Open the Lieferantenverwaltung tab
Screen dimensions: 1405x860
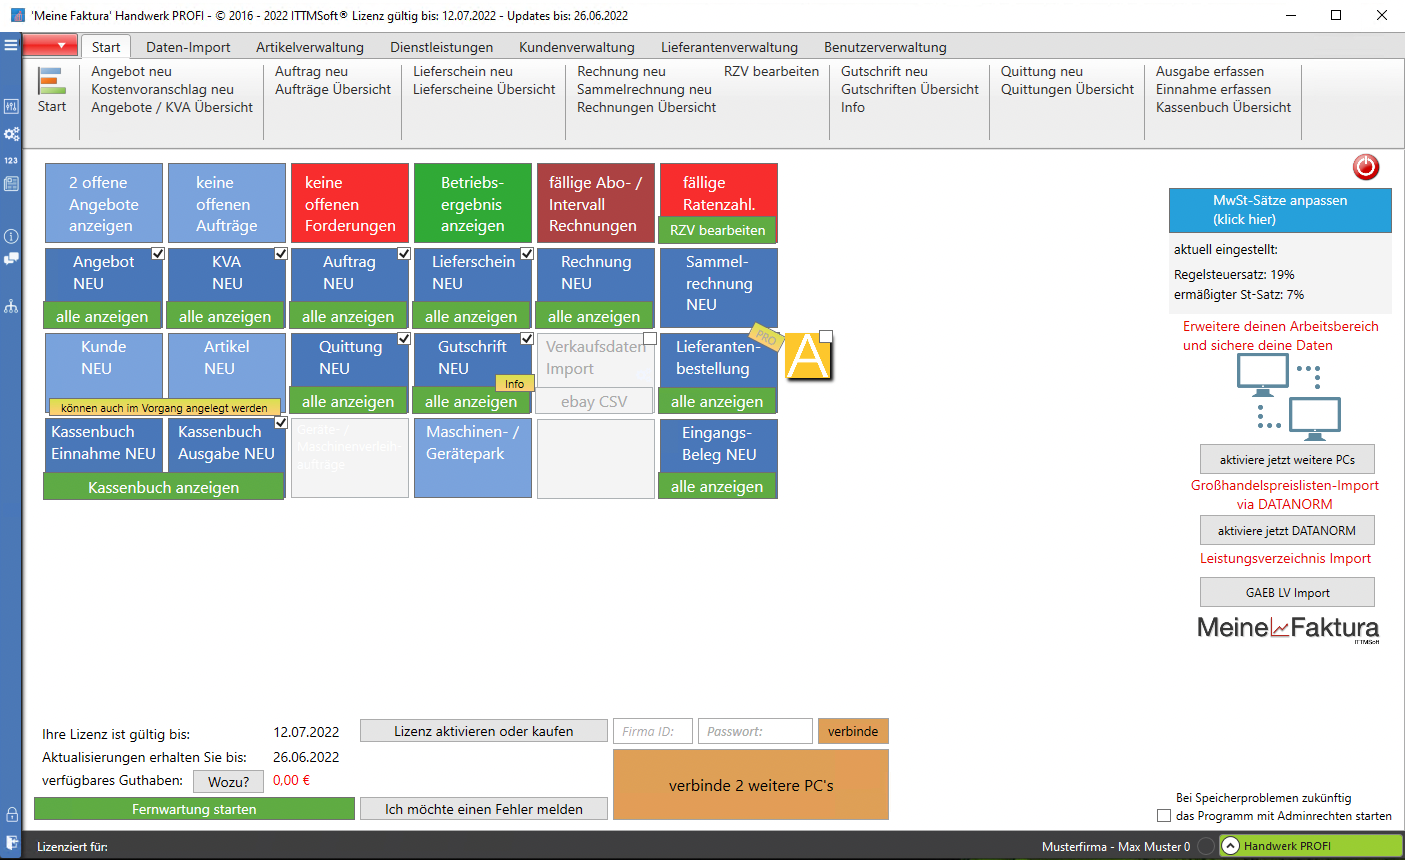pos(729,47)
